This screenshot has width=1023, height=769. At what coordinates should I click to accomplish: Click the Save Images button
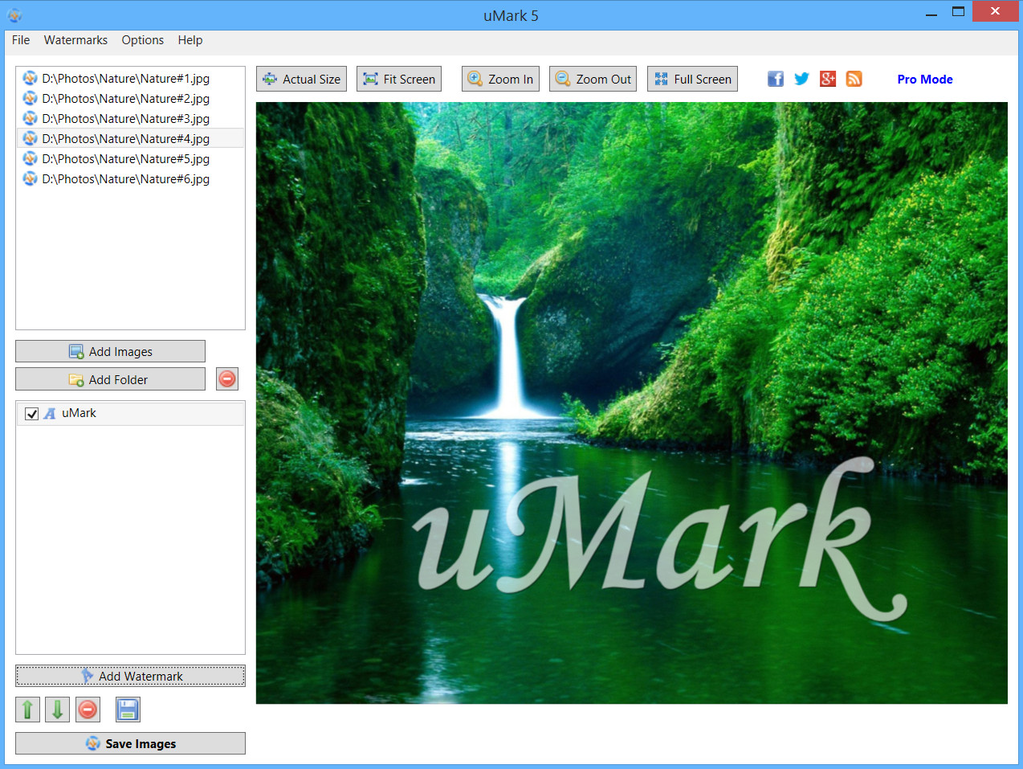130,743
